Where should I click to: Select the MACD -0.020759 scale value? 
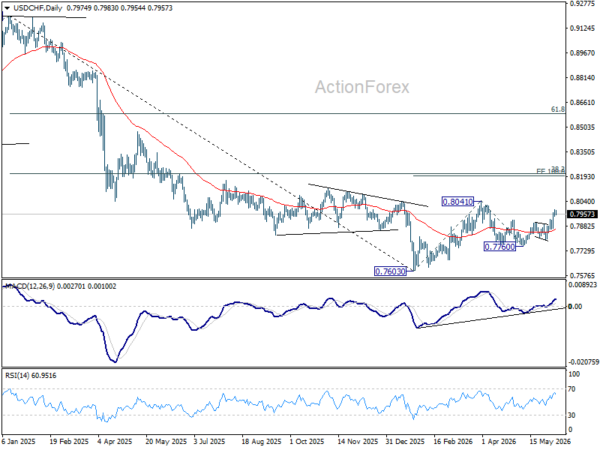[582, 362]
